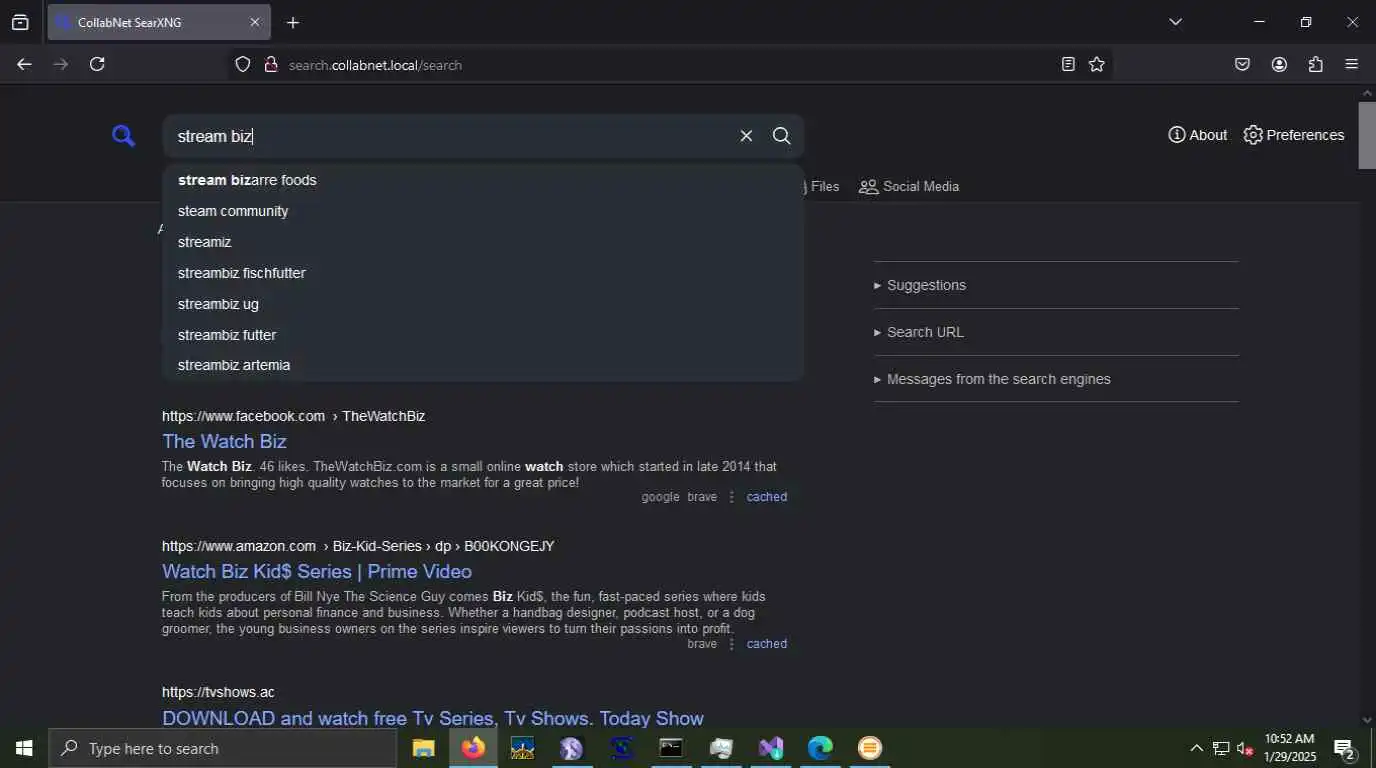Pick suggestion "streambiz artemia"

[x=483, y=365]
